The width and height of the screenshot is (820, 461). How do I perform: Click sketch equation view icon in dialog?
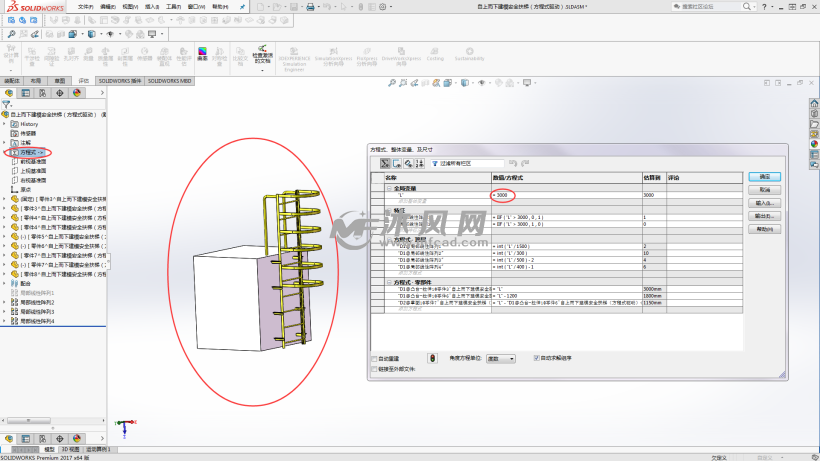(397, 164)
